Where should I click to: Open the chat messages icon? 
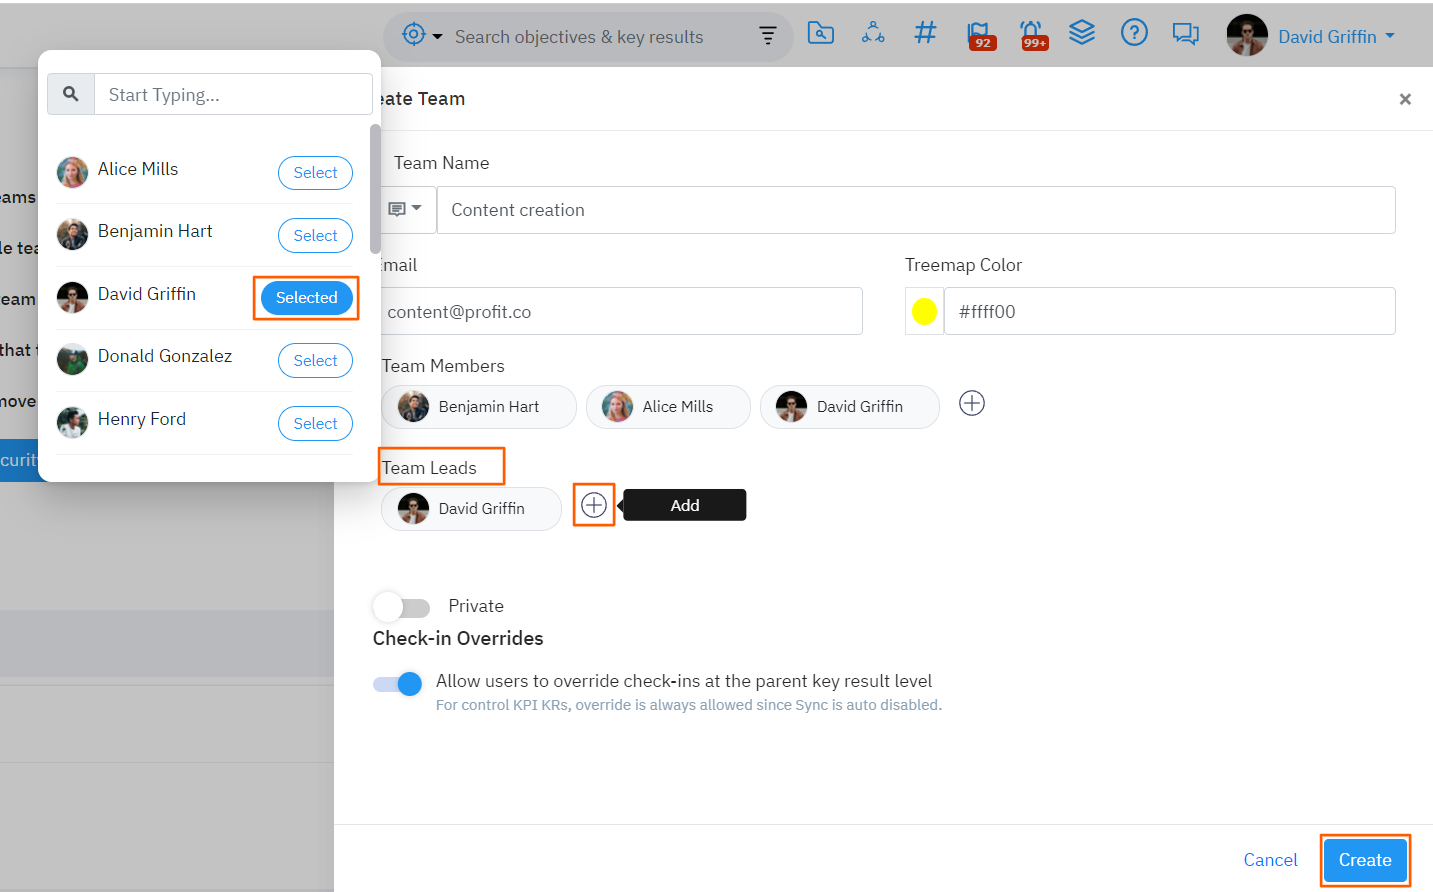1186,34
